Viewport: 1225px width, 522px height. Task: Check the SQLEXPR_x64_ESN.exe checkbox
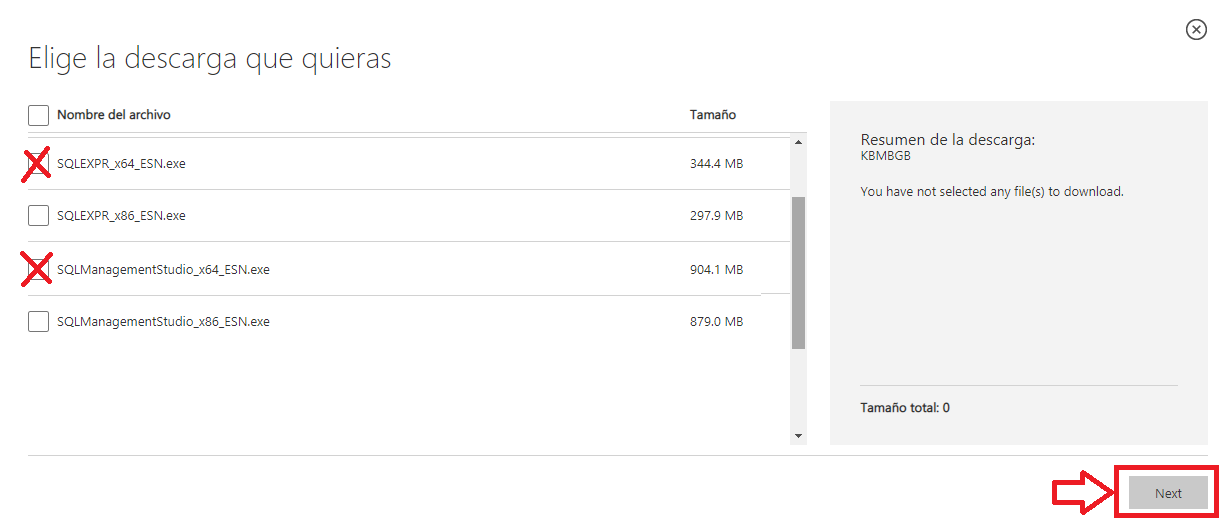pyautogui.click(x=38, y=163)
